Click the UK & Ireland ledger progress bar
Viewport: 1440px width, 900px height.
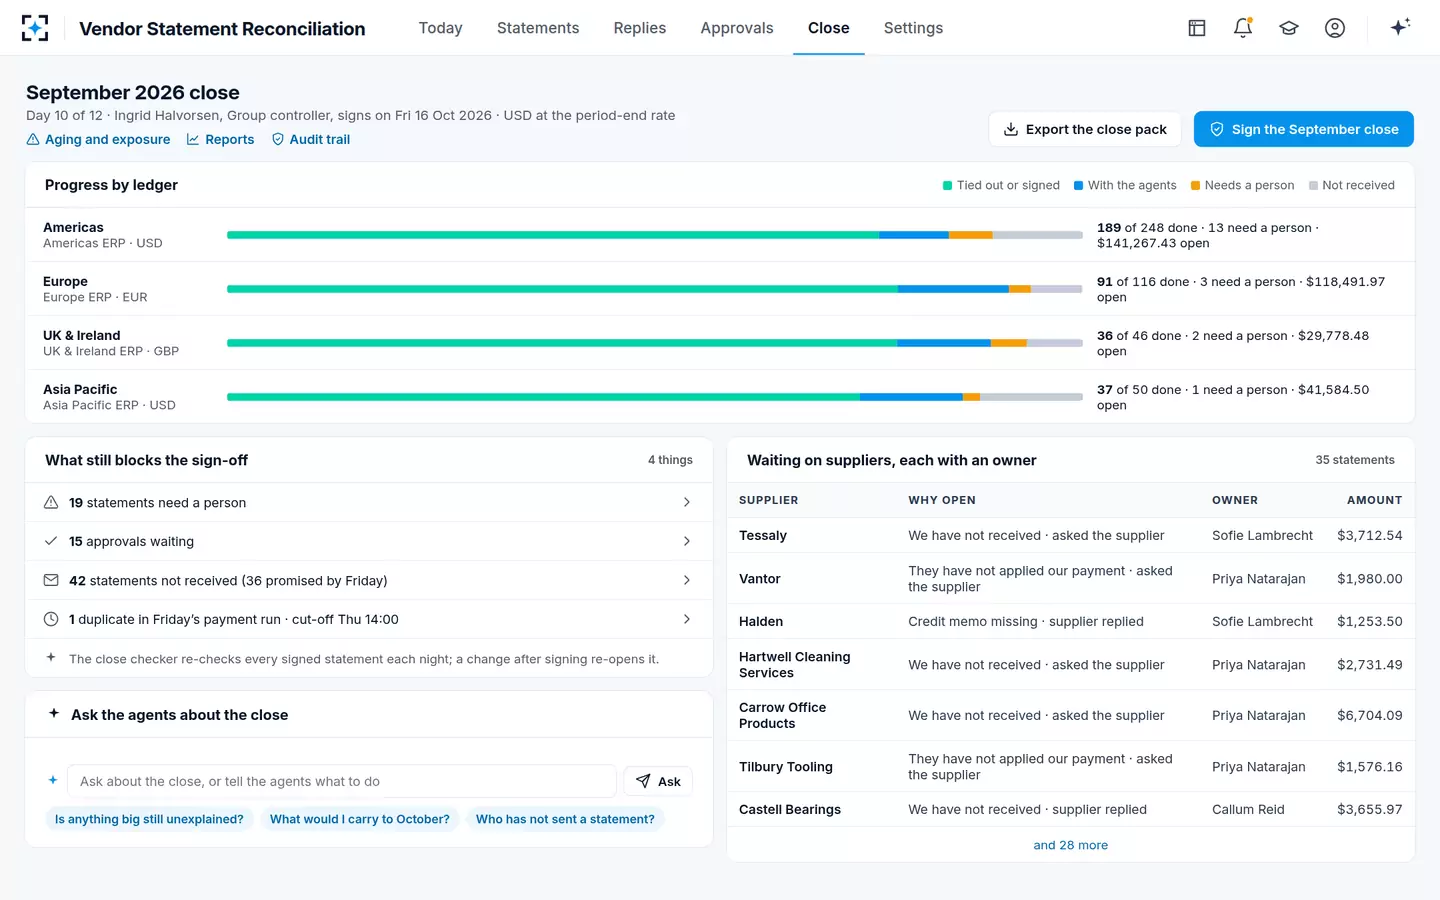(655, 343)
